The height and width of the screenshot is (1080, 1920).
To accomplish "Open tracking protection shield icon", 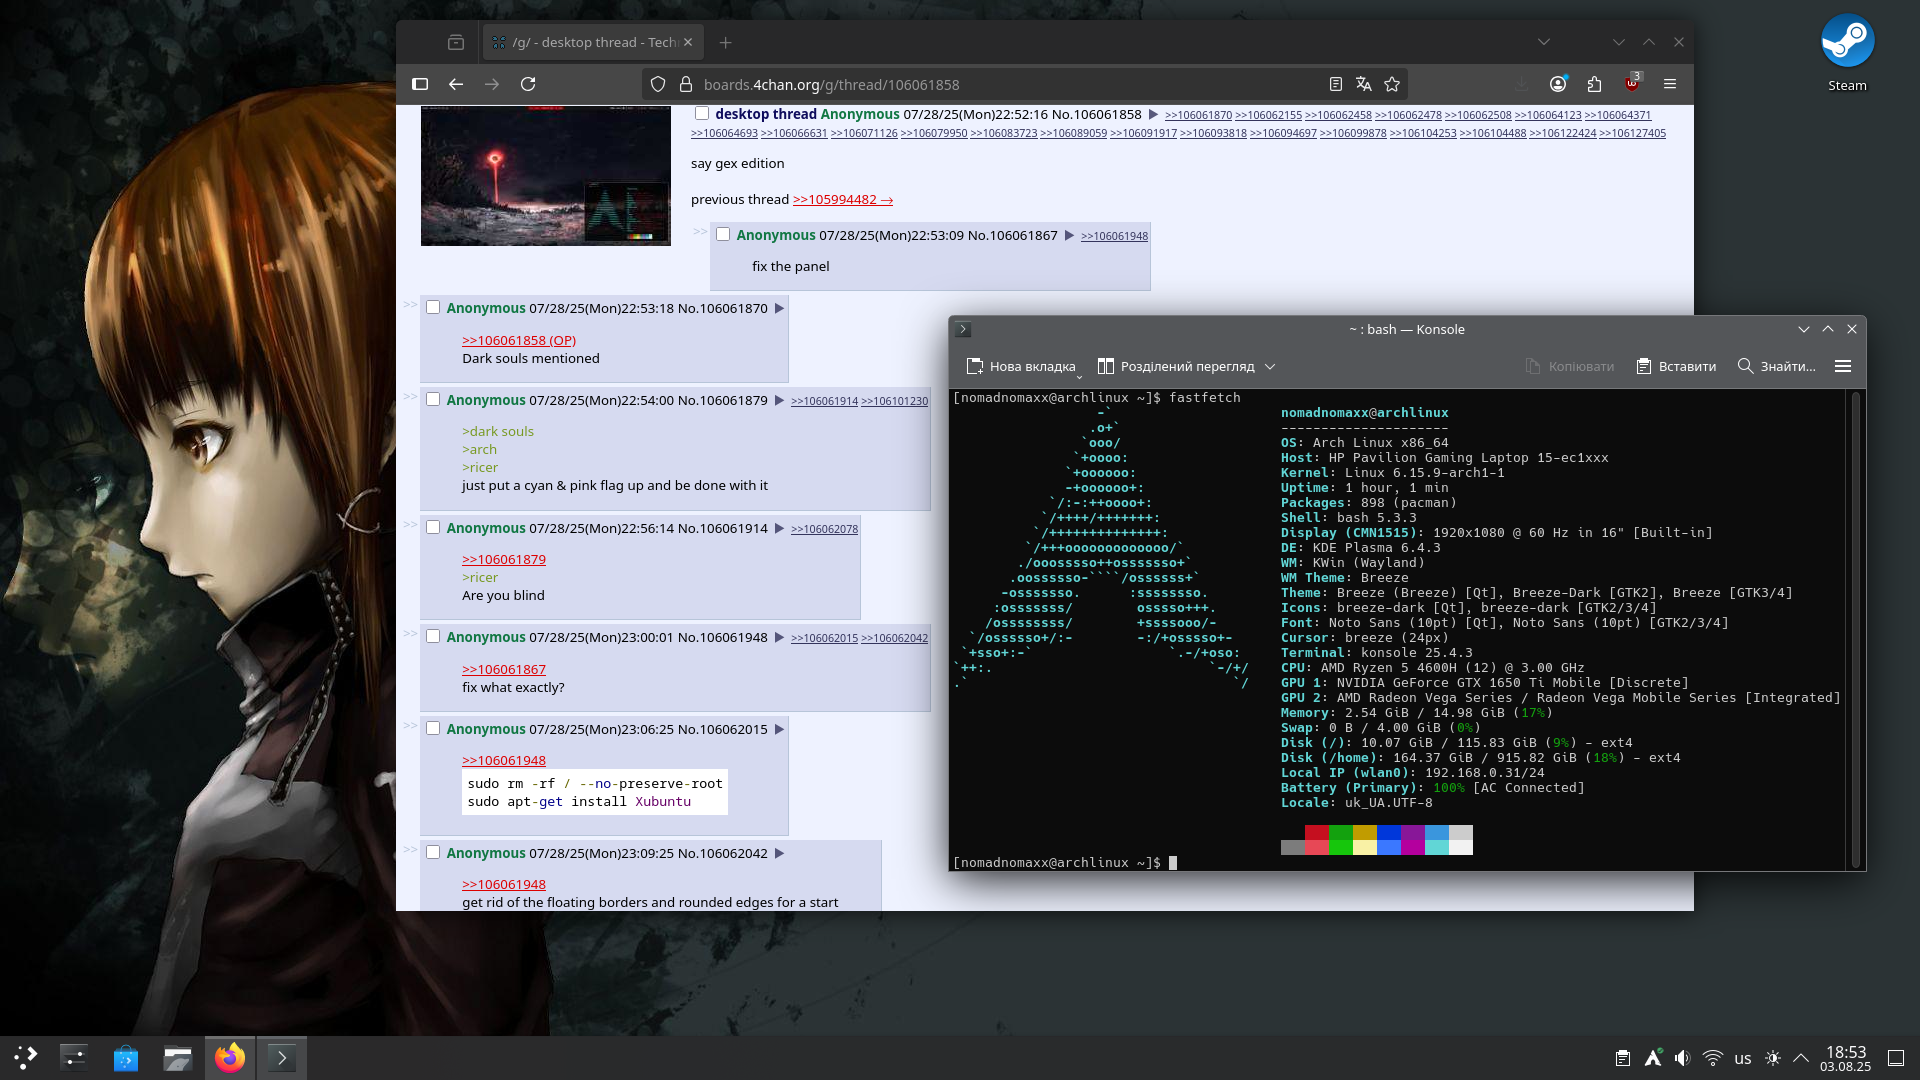I will tap(658, 84).
